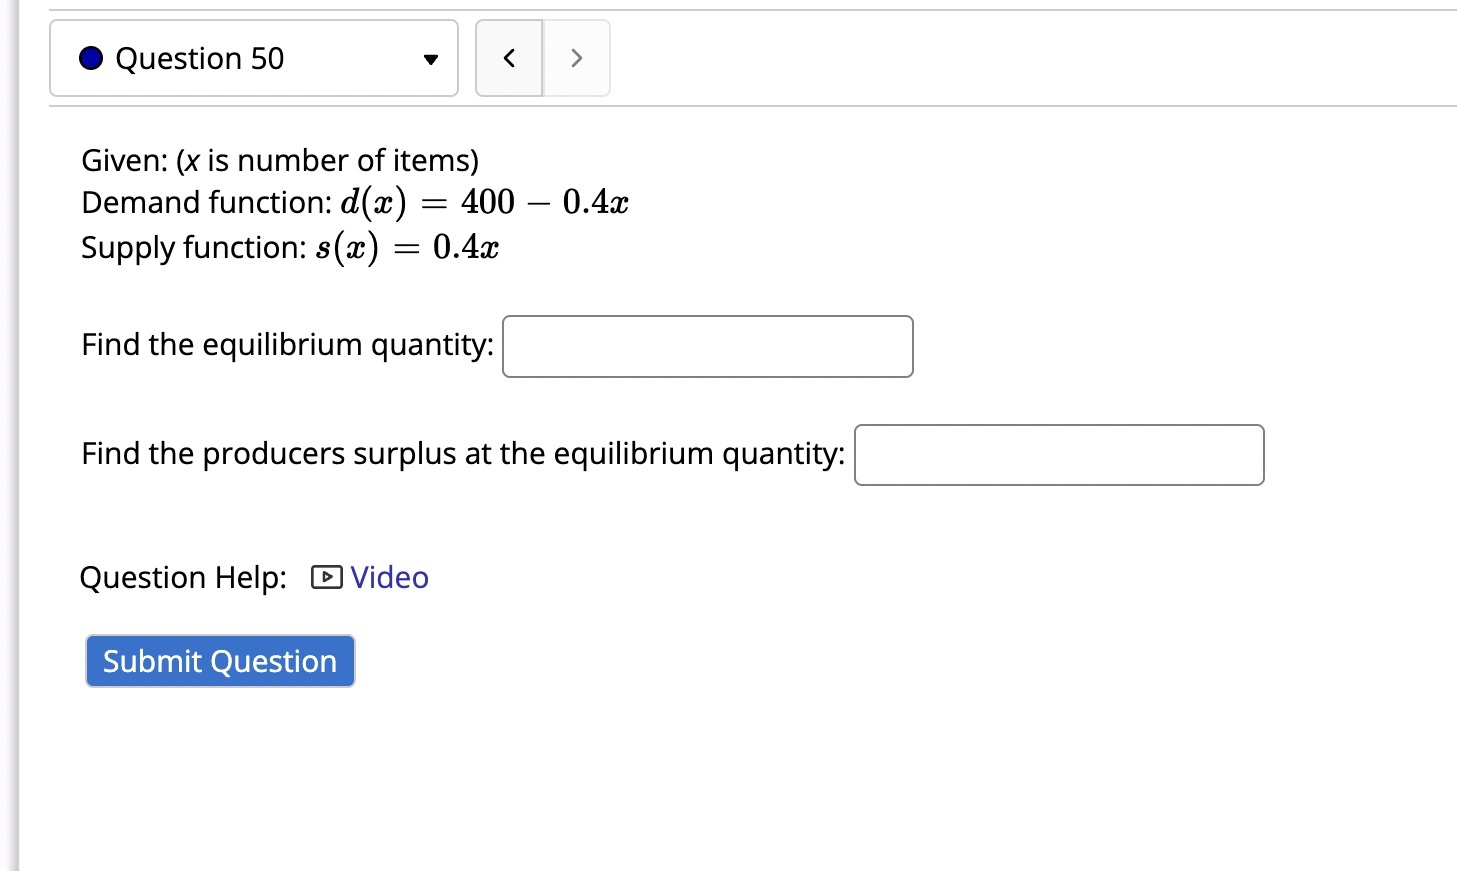Click the Question Help label
The width and height of the screenshot is (1457, 871).
[x=182, y=577]
